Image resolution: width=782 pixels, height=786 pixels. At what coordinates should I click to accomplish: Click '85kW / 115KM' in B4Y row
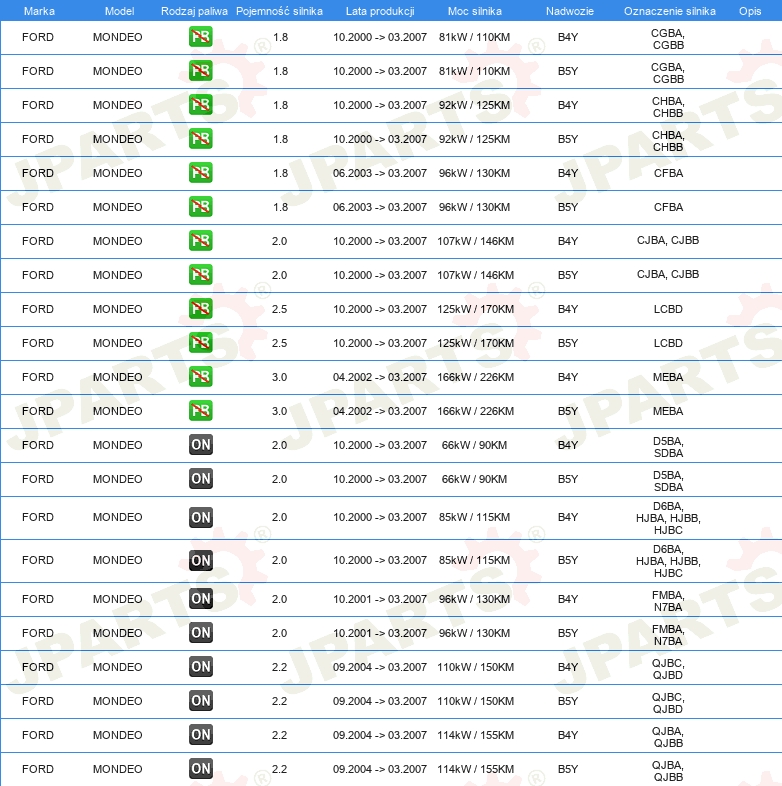474,517
